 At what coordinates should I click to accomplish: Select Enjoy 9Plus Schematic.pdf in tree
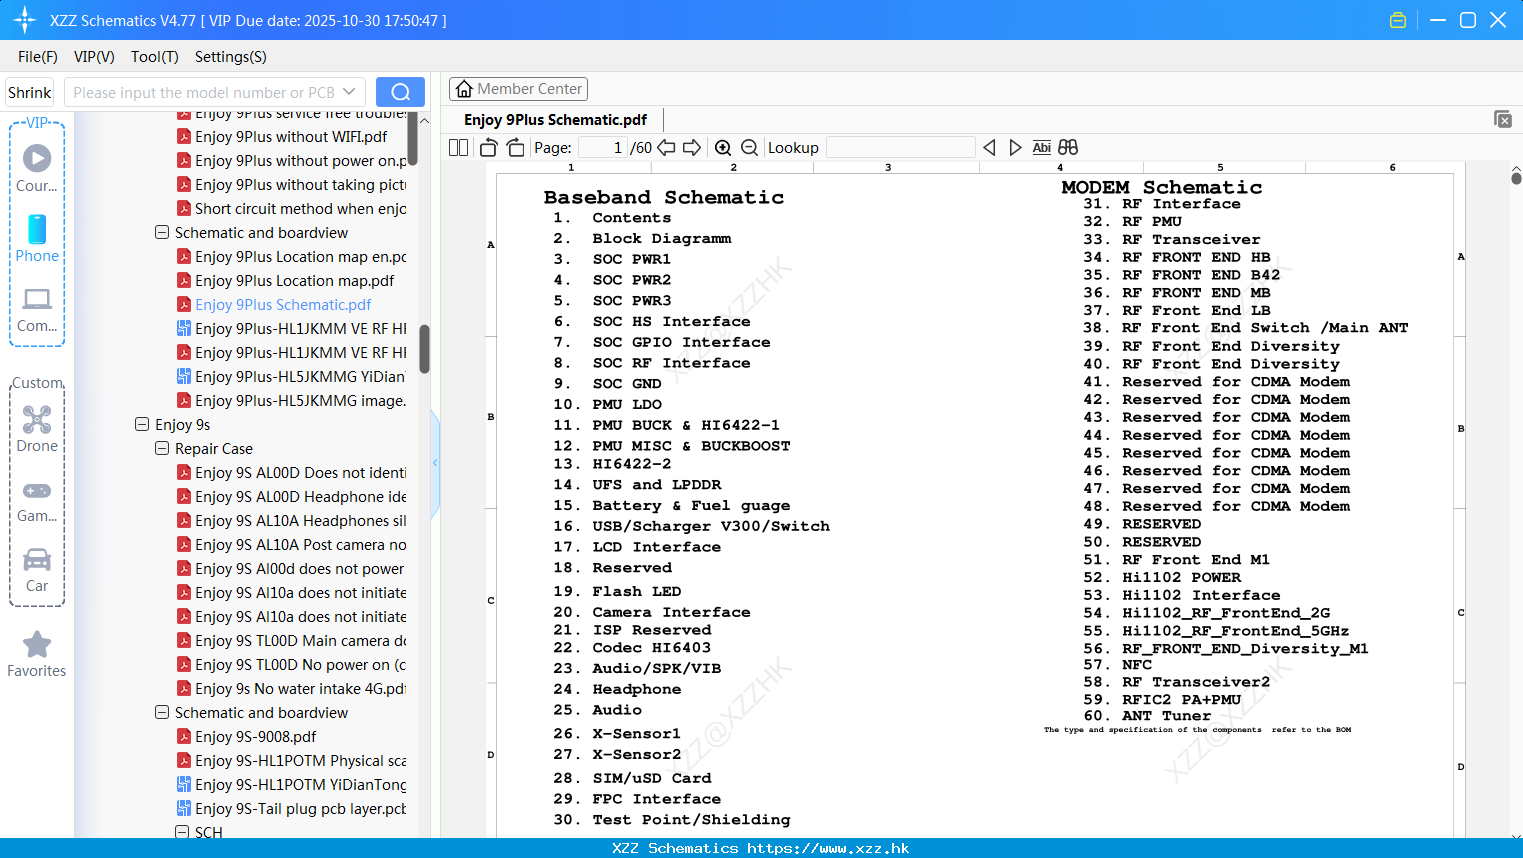tap(274, 304)
